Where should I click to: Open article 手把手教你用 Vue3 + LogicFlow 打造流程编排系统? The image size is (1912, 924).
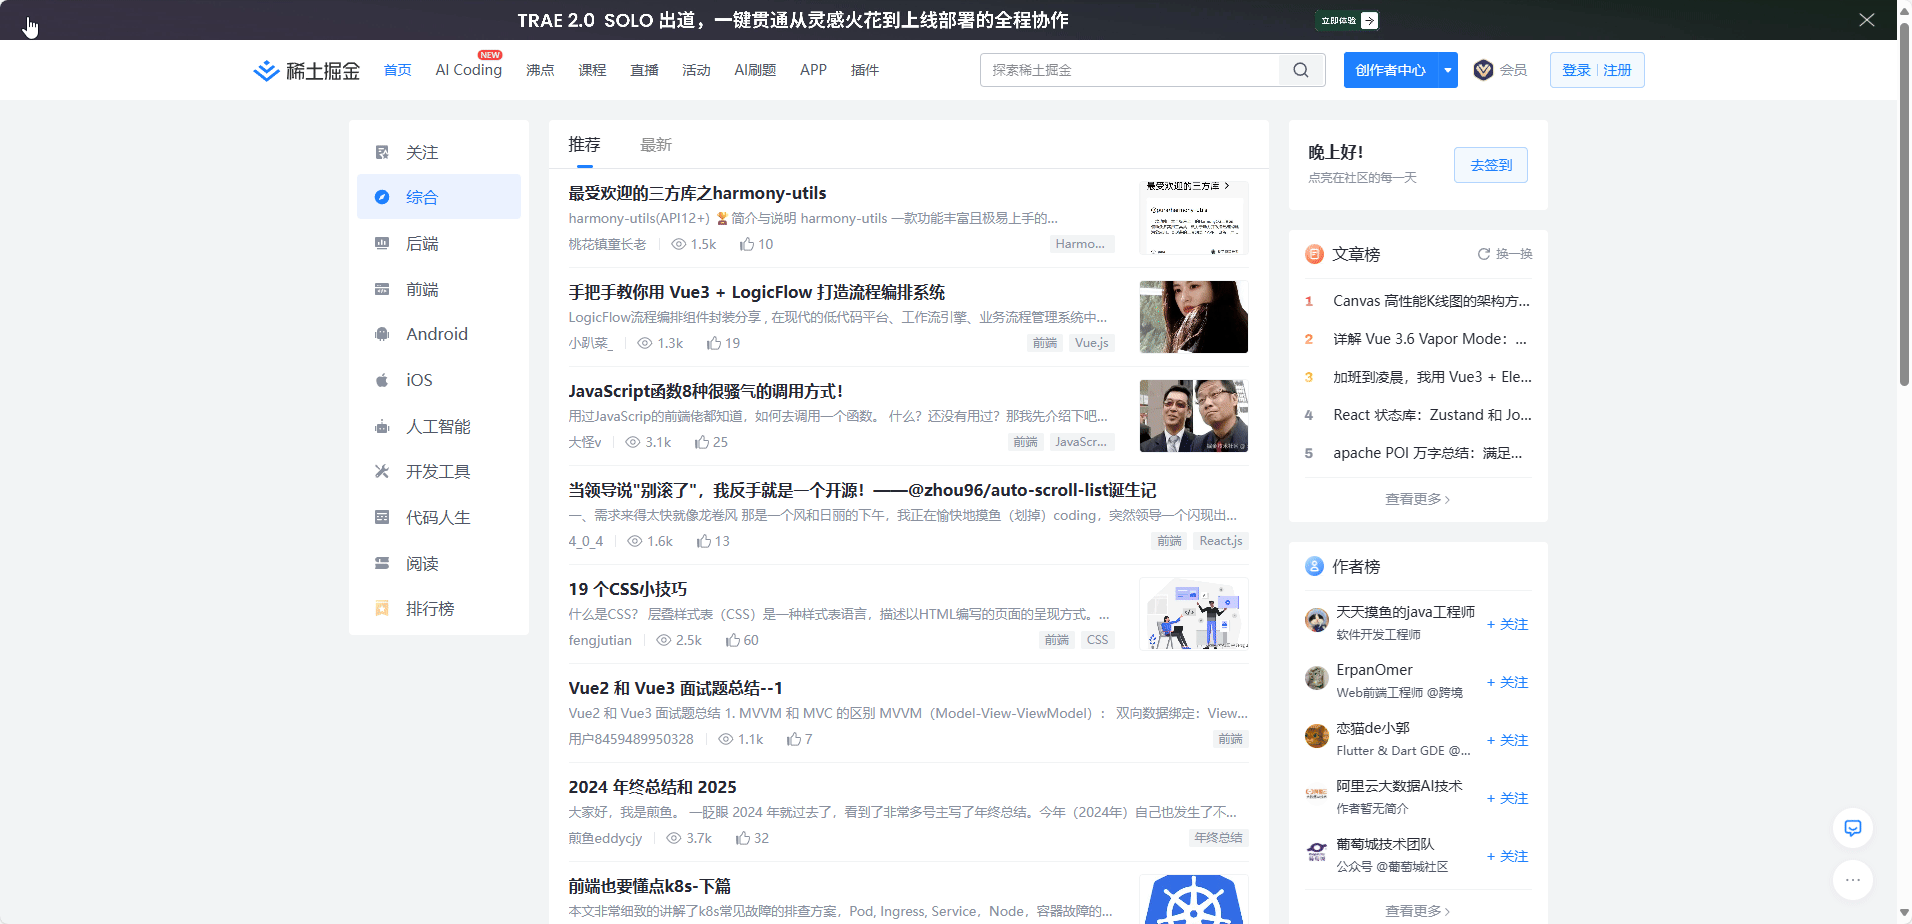(757, 292)
